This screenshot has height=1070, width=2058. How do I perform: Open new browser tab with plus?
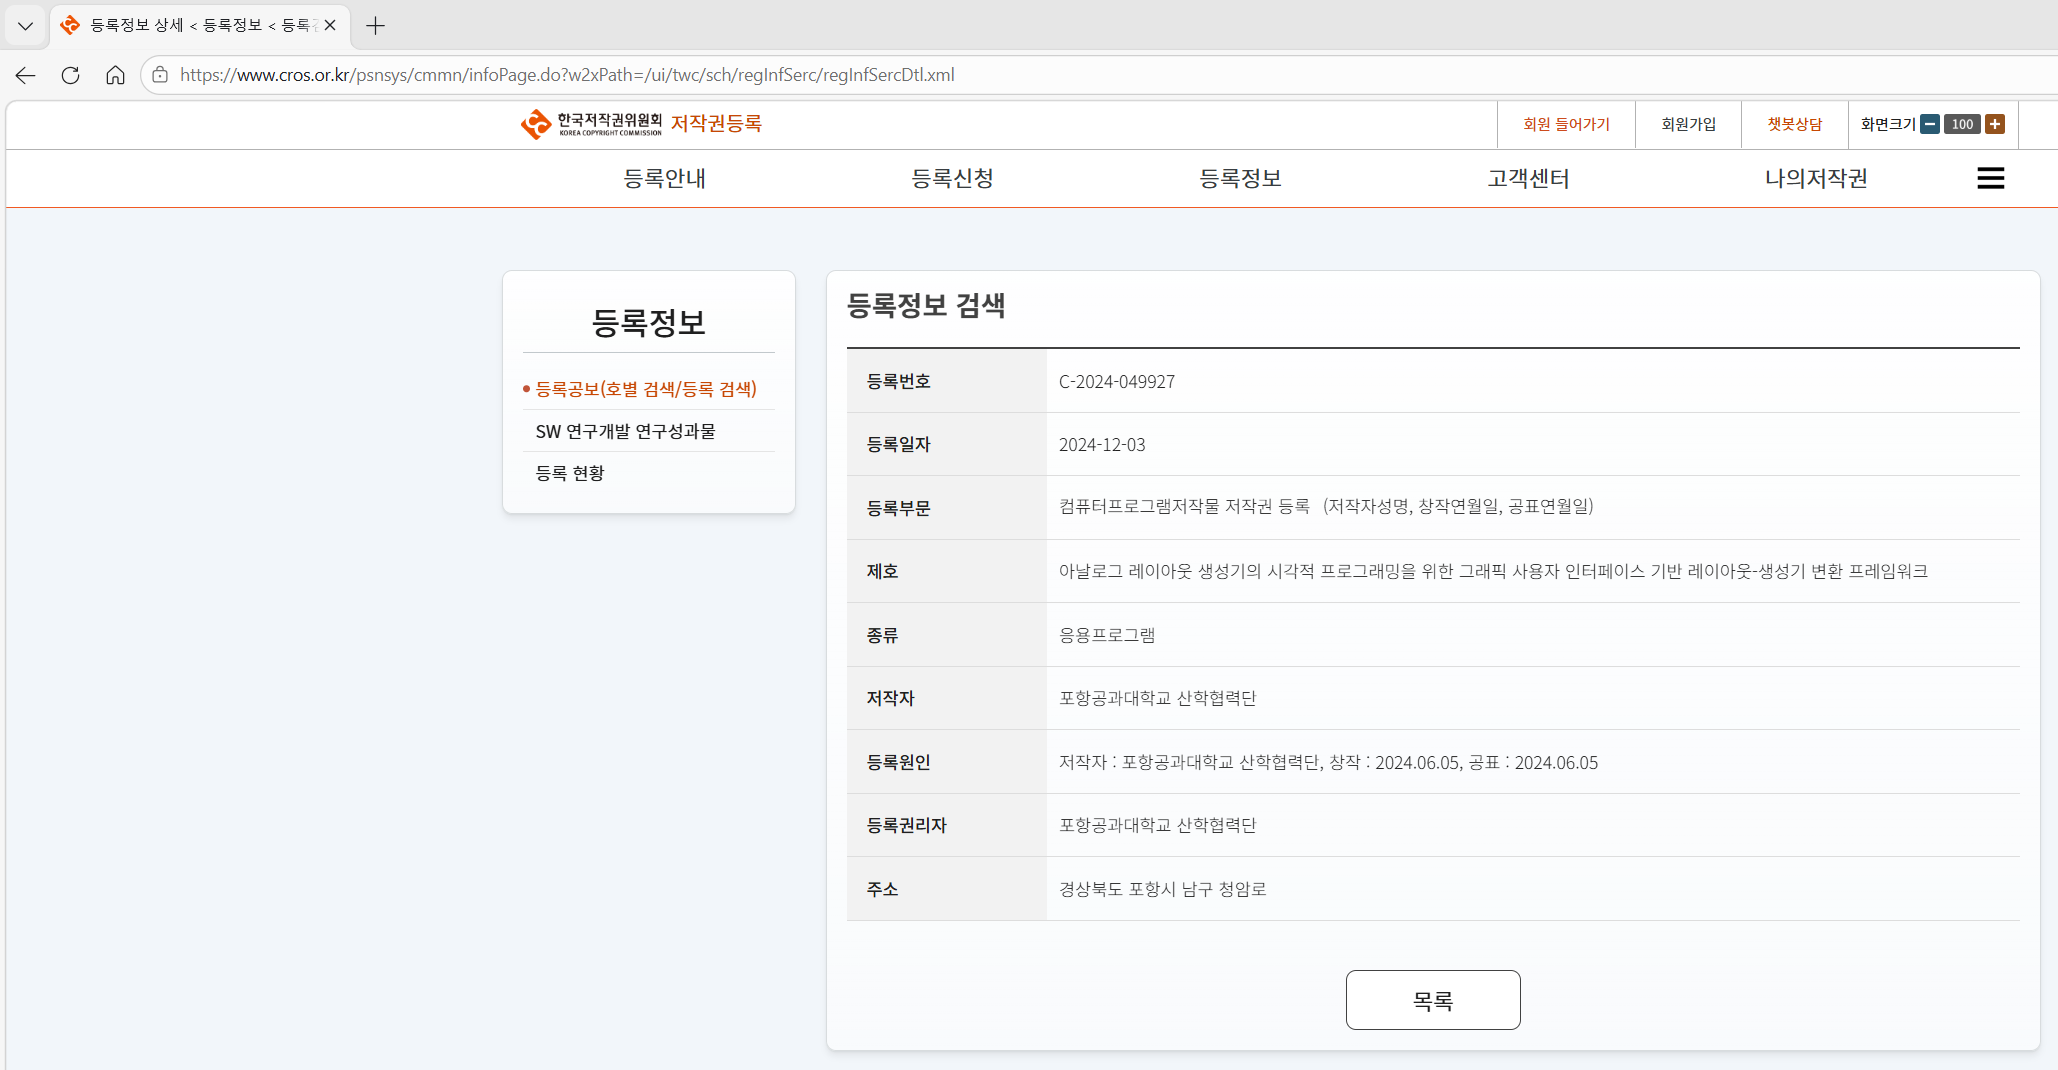click(x=376, y=26)
